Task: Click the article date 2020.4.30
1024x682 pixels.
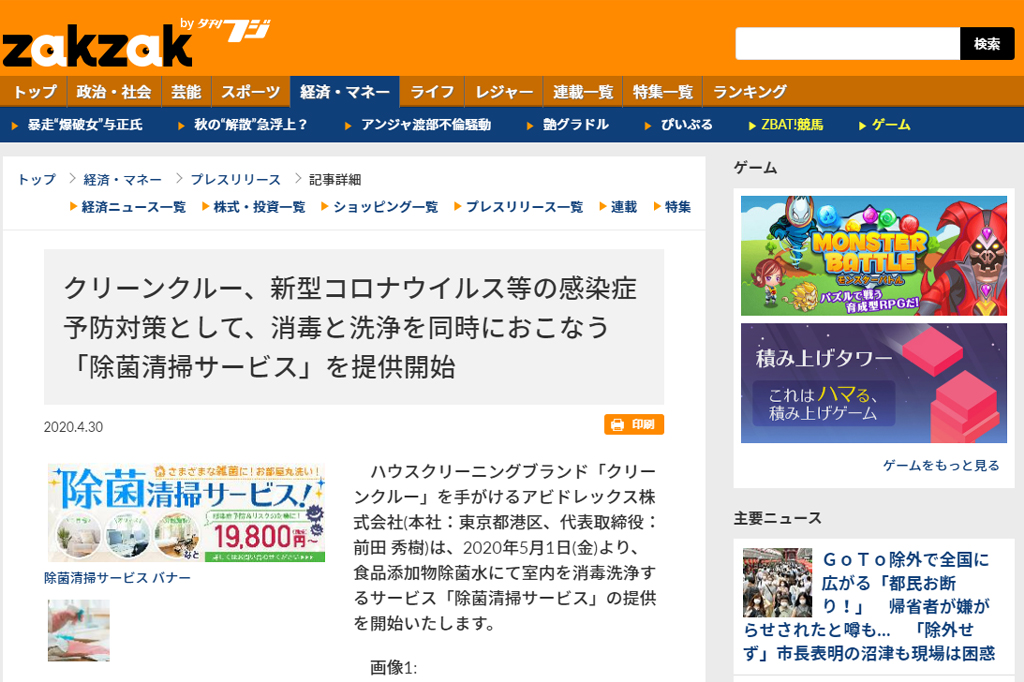Action: [73, 427]
